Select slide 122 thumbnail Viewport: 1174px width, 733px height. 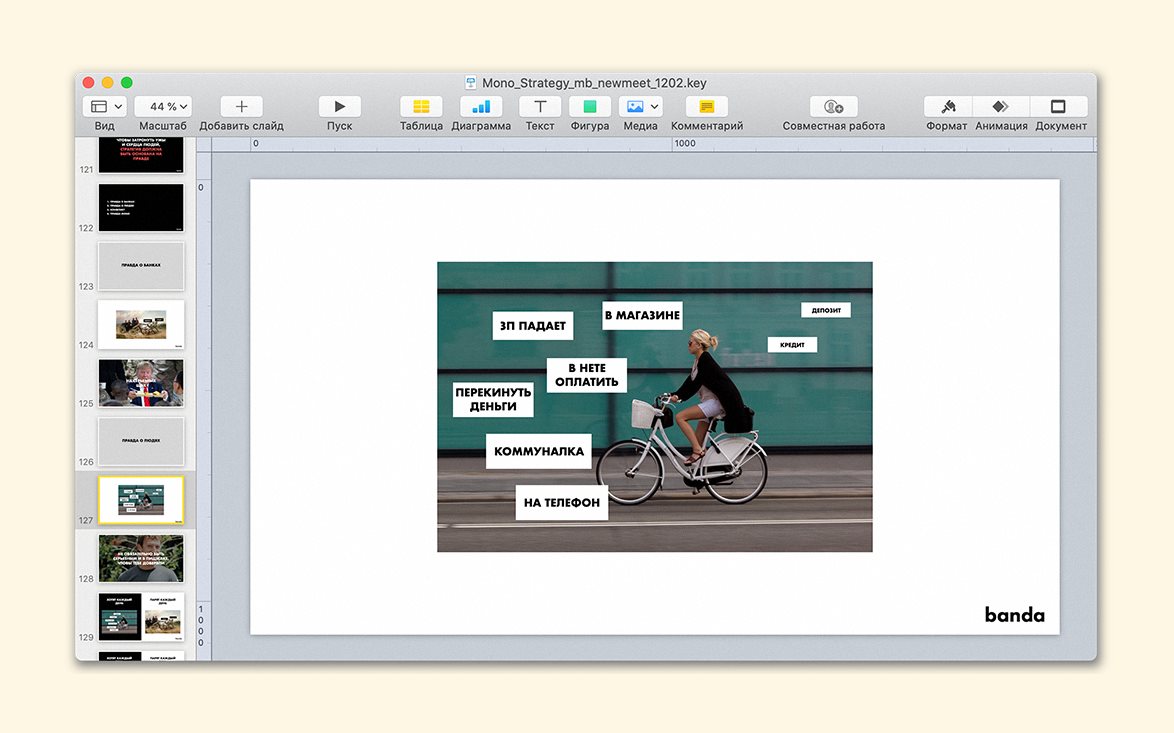pyautogui.click(x=141, y=207)
